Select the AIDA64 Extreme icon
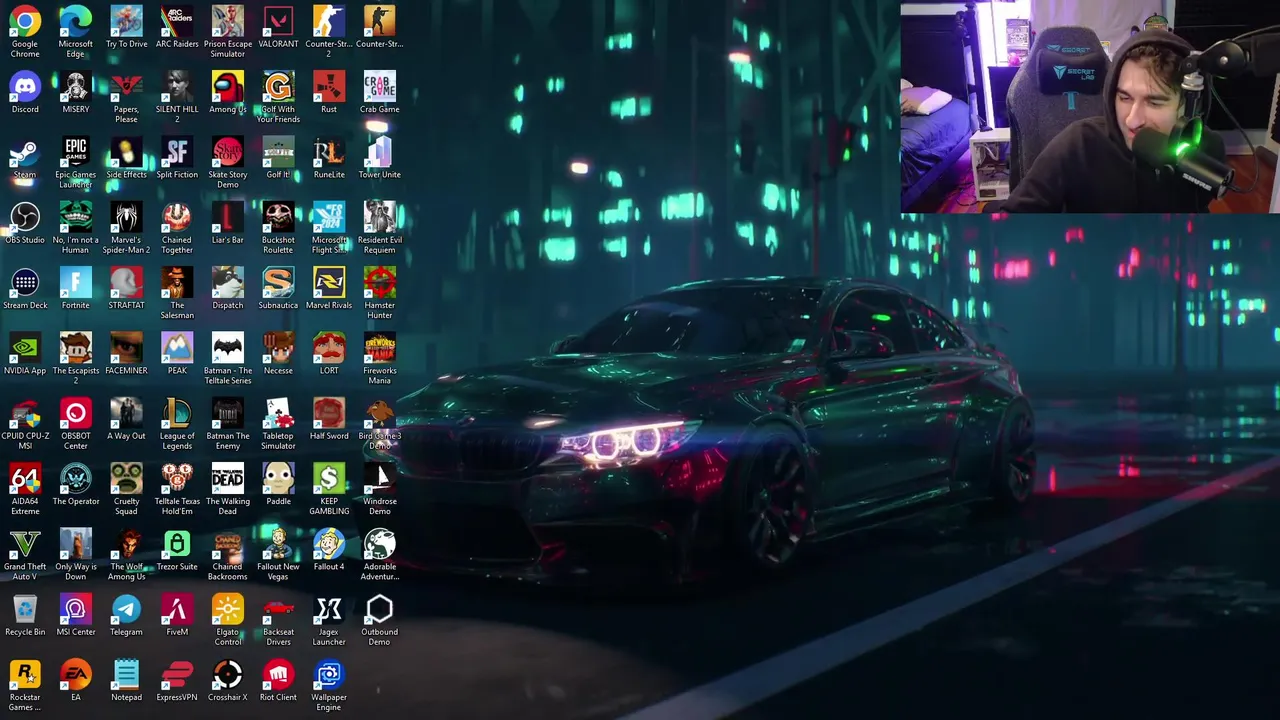1280x720 pixels. coord(25,479)
